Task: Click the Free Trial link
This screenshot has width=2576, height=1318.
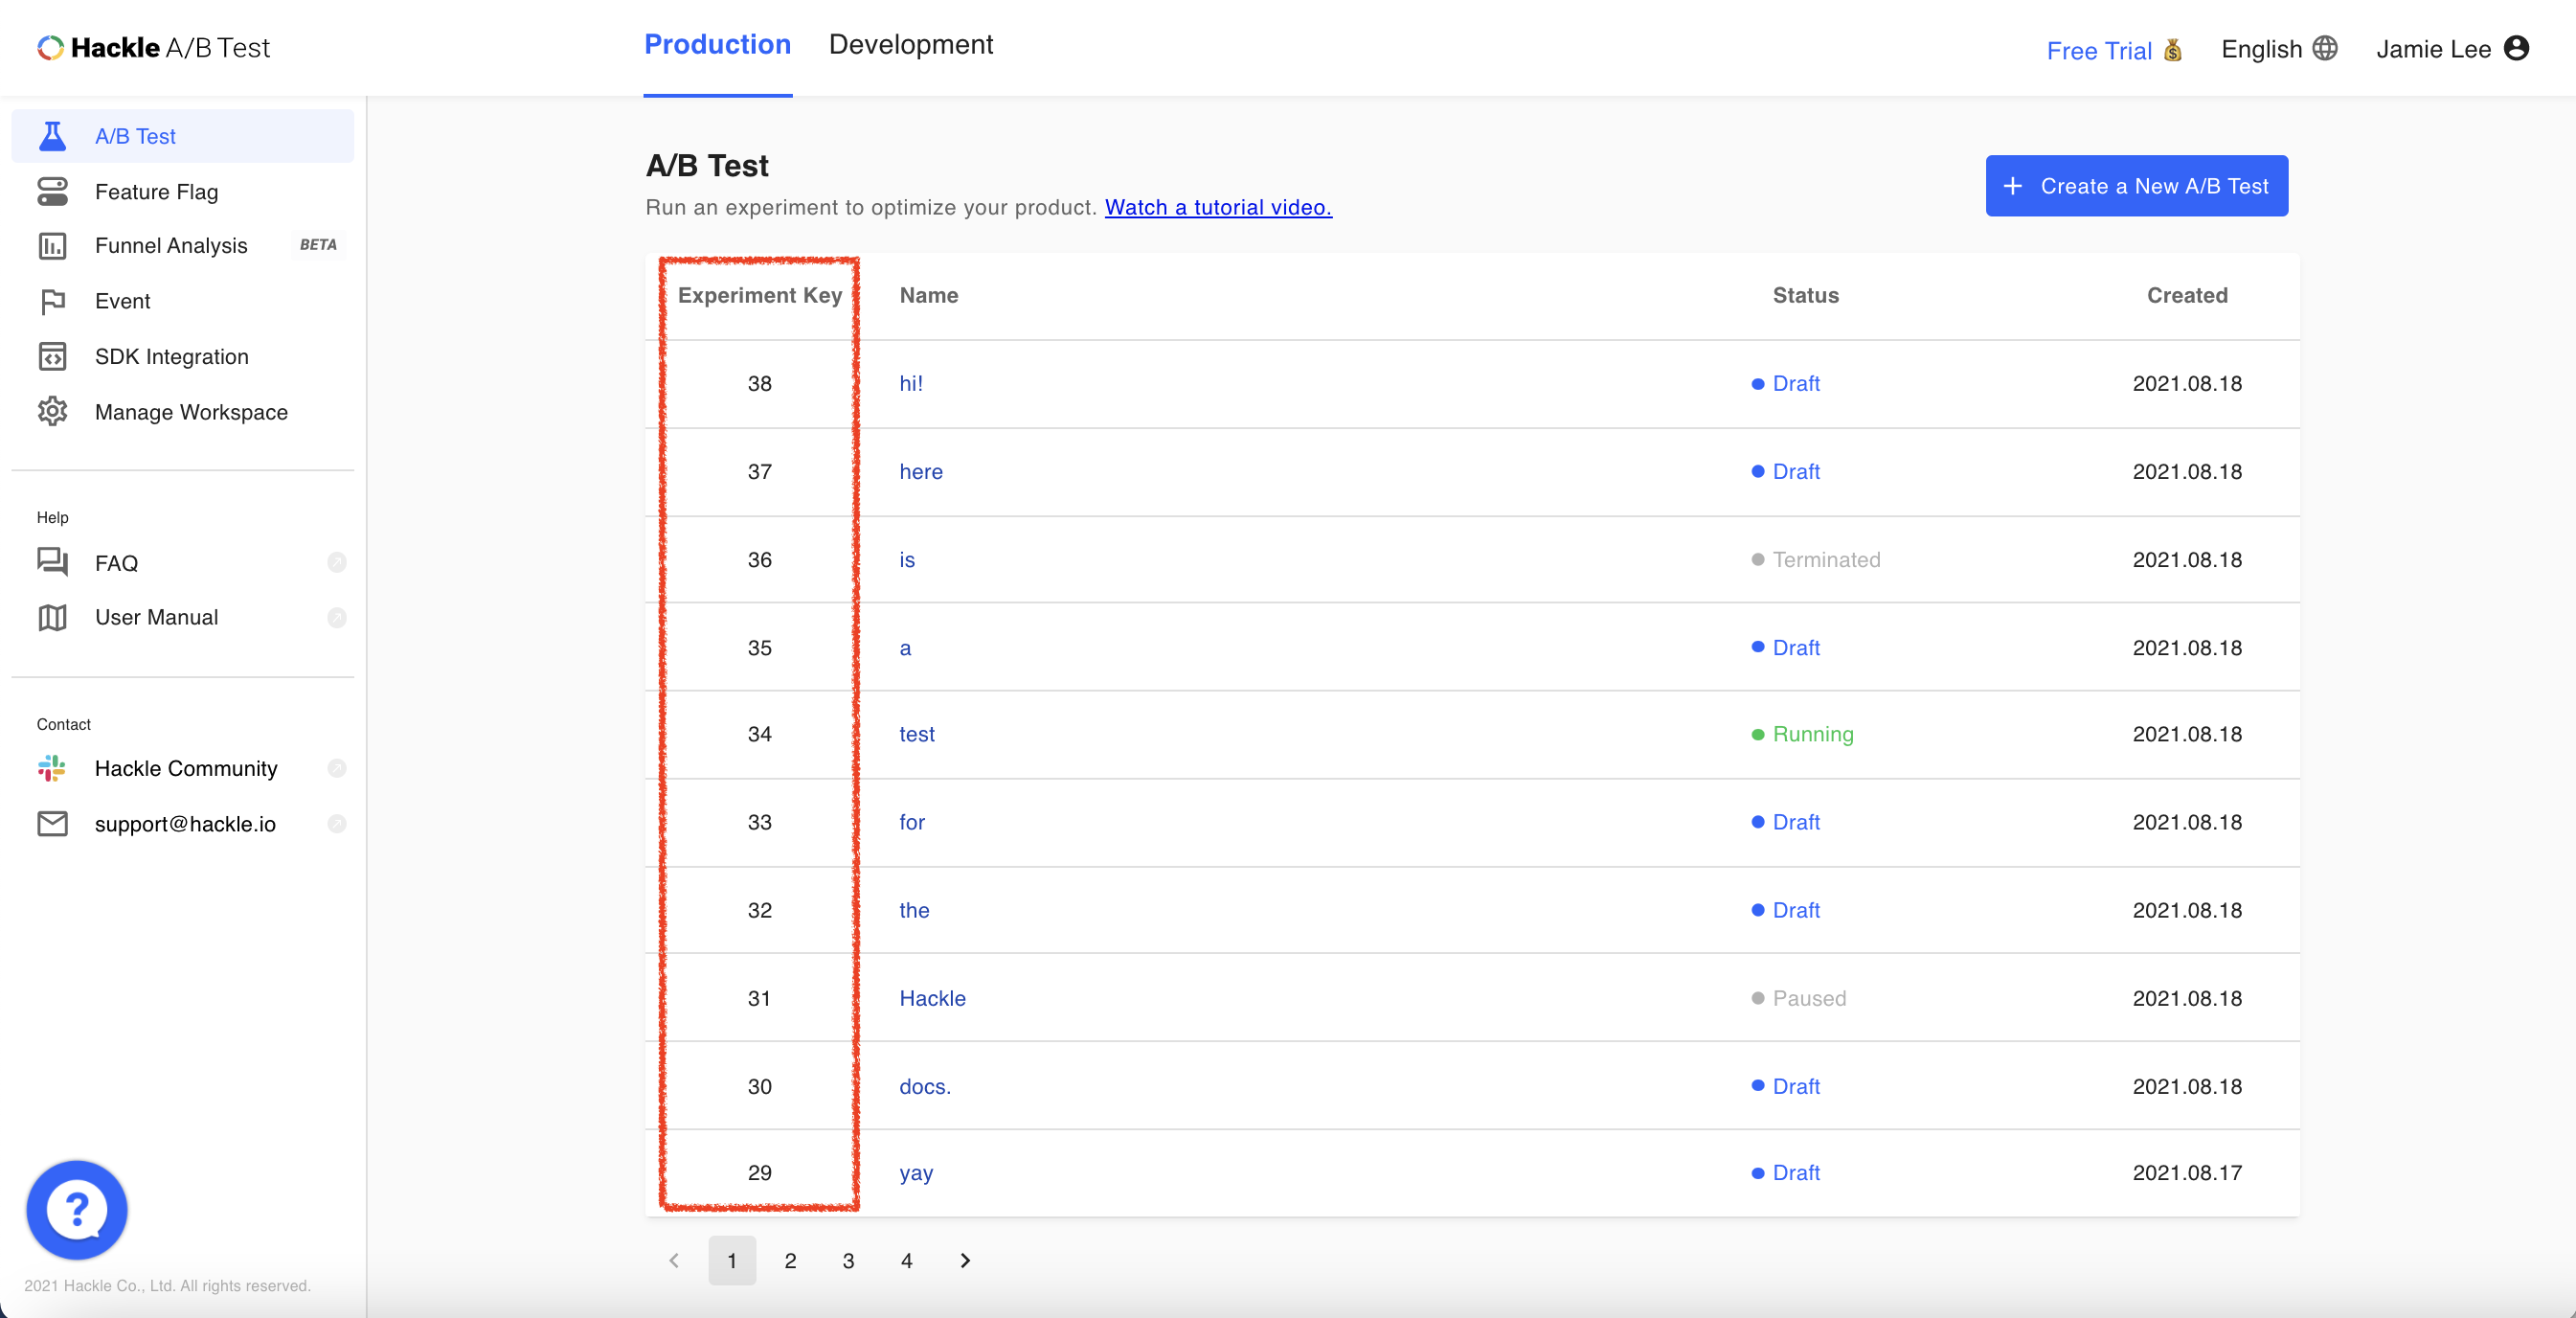Action: pyautogui.click(x=2098, y=51)
